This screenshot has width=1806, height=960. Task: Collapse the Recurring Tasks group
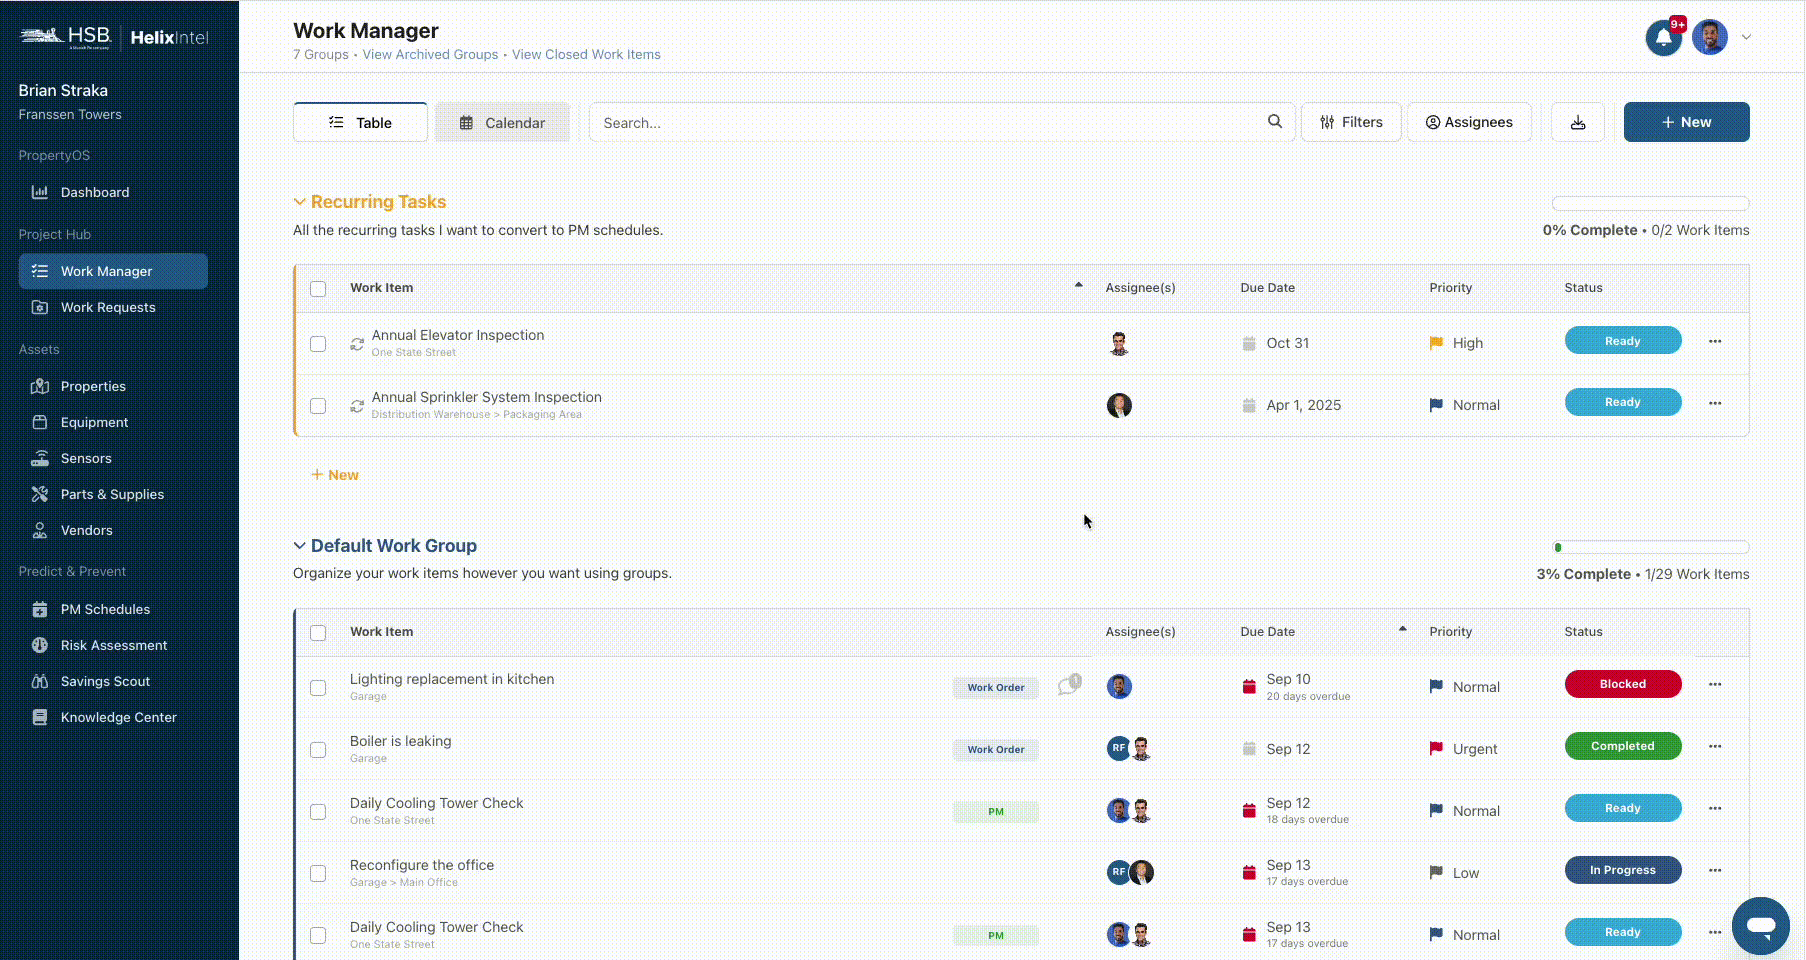pyautogui.click(x=299, y=202)
